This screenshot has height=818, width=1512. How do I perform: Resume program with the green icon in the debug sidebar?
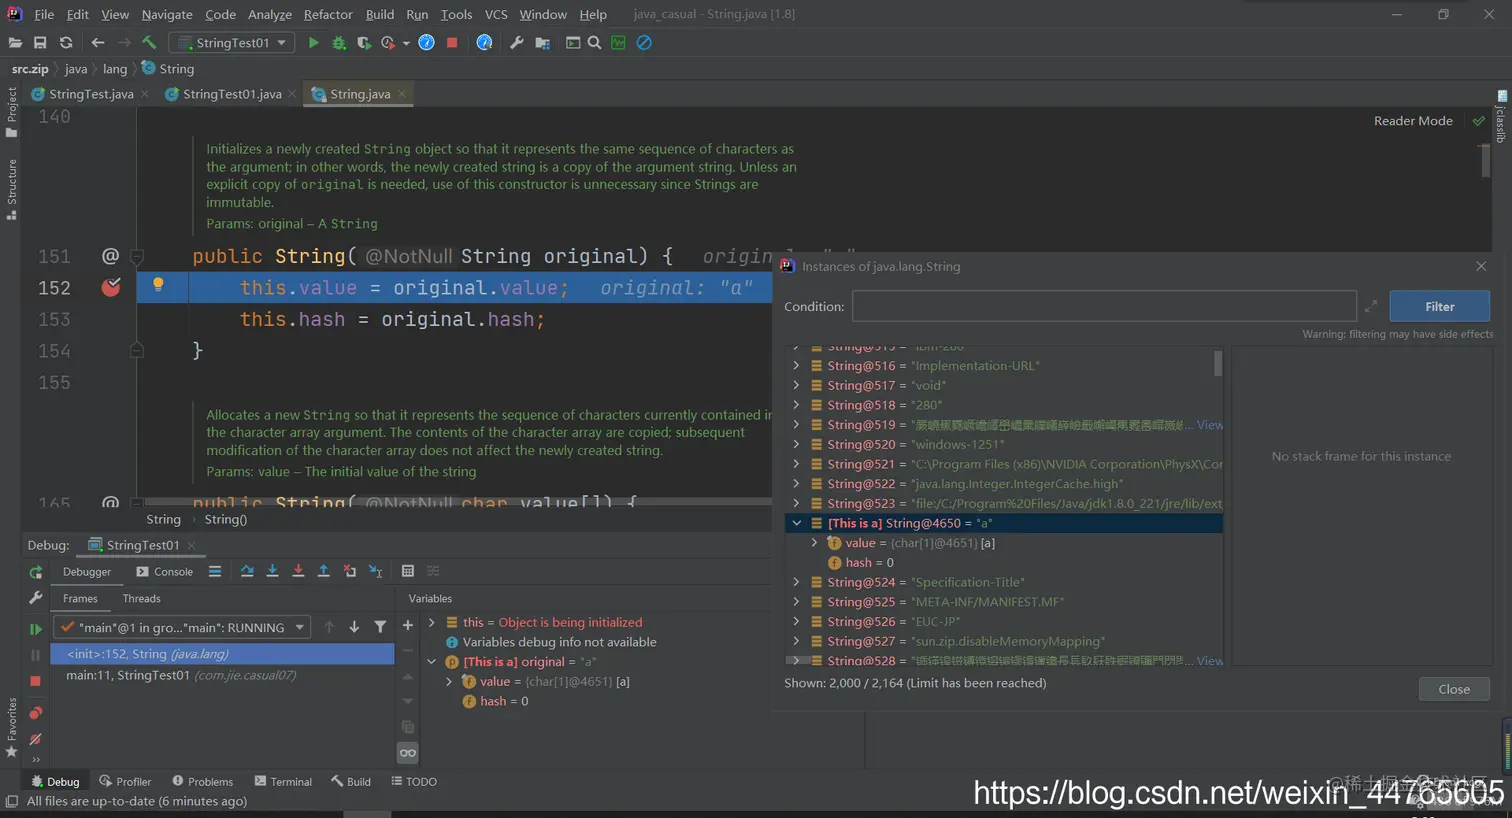(36, 629)
